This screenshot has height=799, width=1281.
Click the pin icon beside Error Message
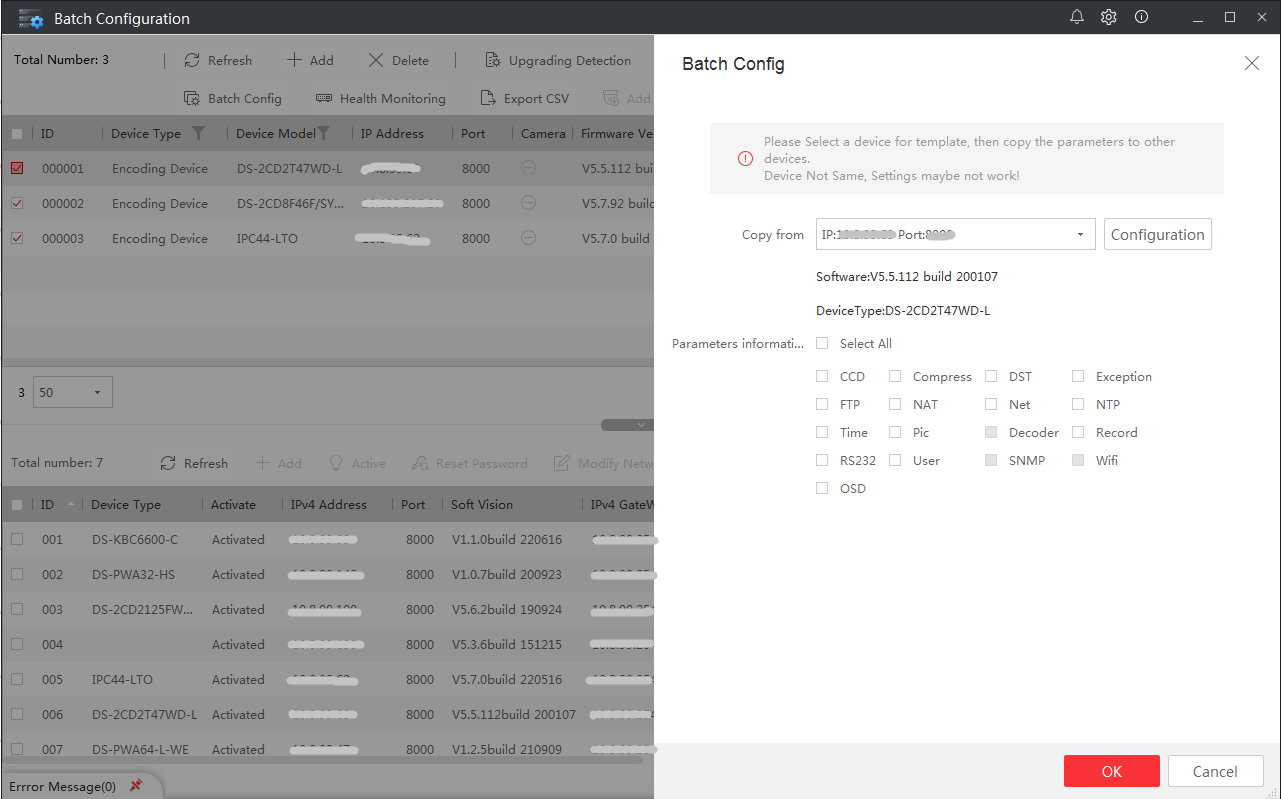click(x=136, y=786)
